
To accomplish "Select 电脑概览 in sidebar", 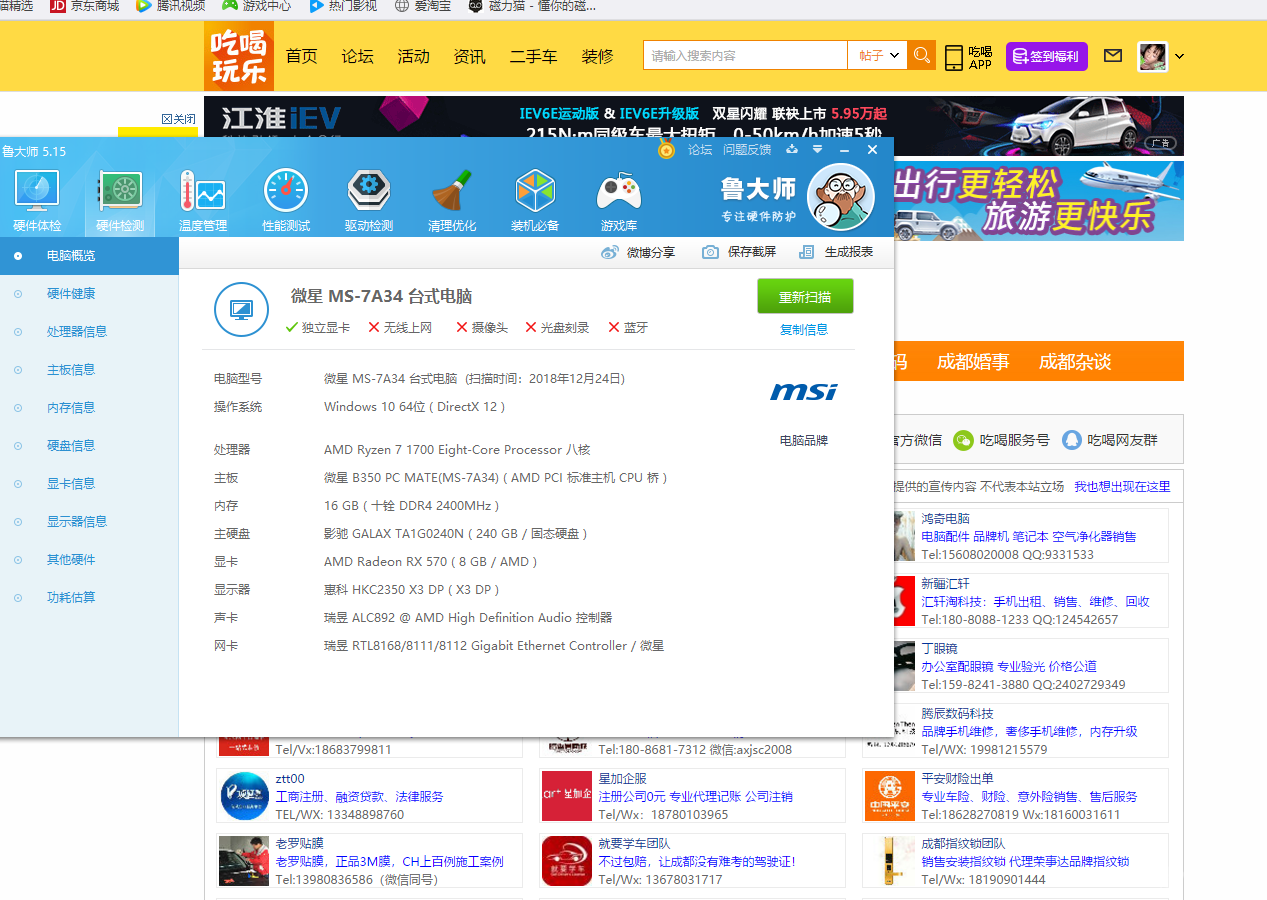I will click(89, 256).
